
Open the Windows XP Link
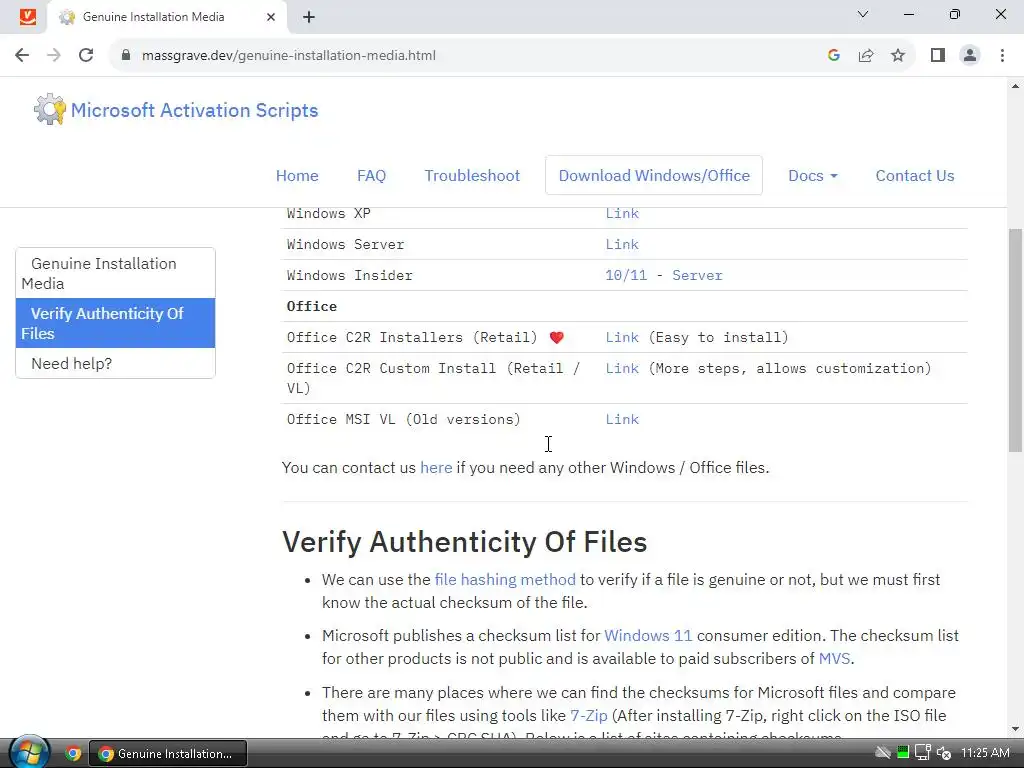coord(622,214)
